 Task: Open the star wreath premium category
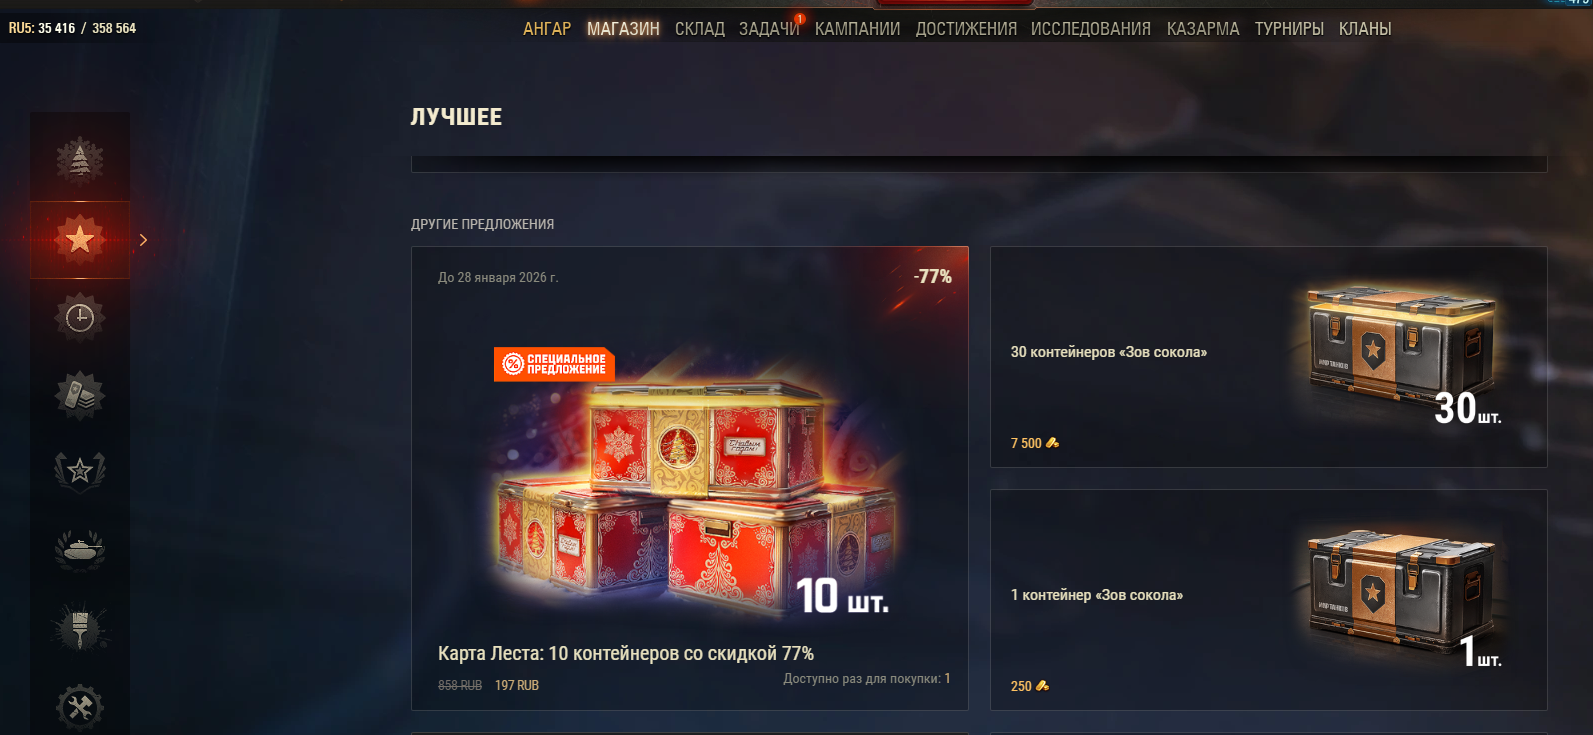80,471
